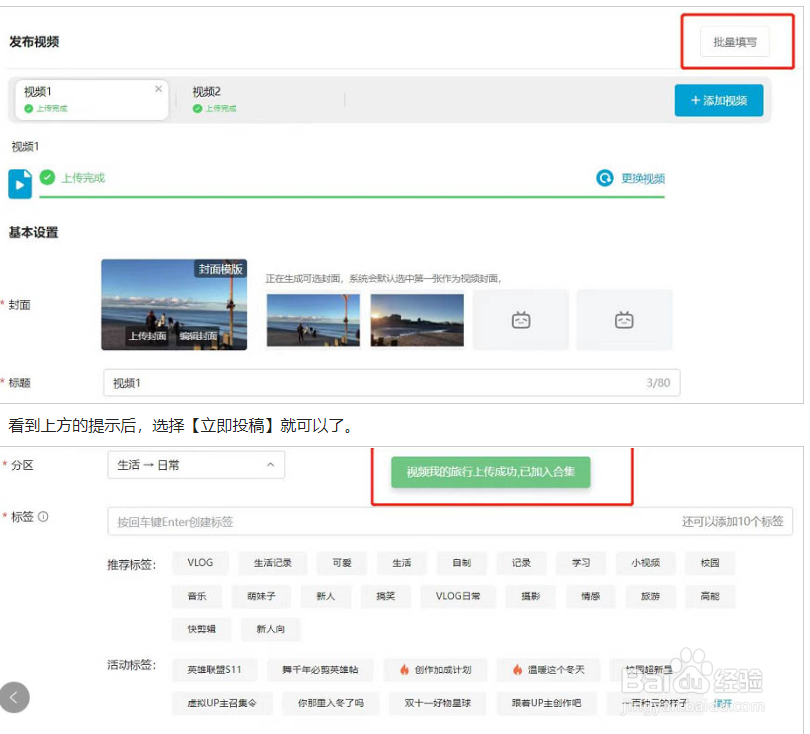
Task: Select the 双十一好物星球 activity tag
Action: (x=438, y=703)
